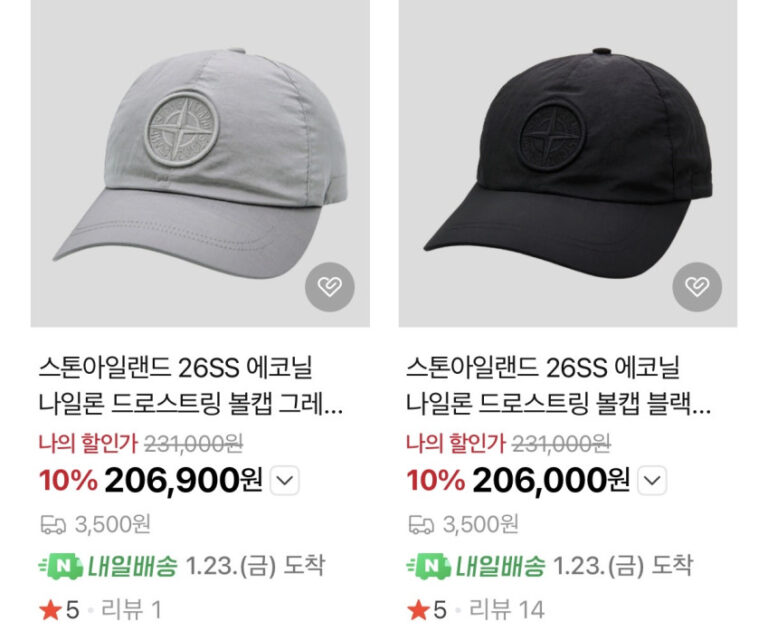Click the 206,000원 discounted price

click(551, 480)
